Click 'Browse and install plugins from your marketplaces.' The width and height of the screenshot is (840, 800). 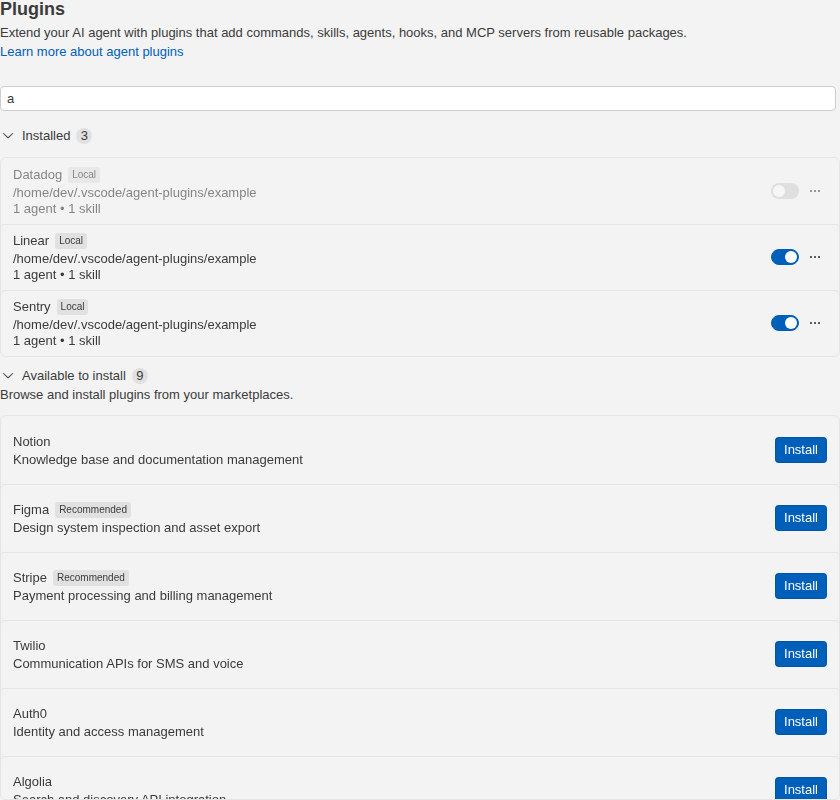(147, 395)
